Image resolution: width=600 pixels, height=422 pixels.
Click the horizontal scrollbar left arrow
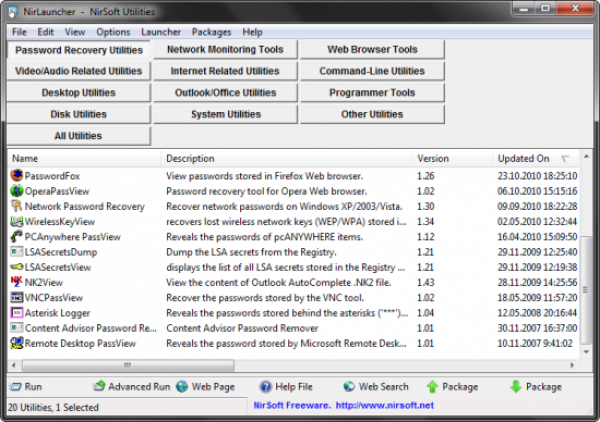point(13,365)
